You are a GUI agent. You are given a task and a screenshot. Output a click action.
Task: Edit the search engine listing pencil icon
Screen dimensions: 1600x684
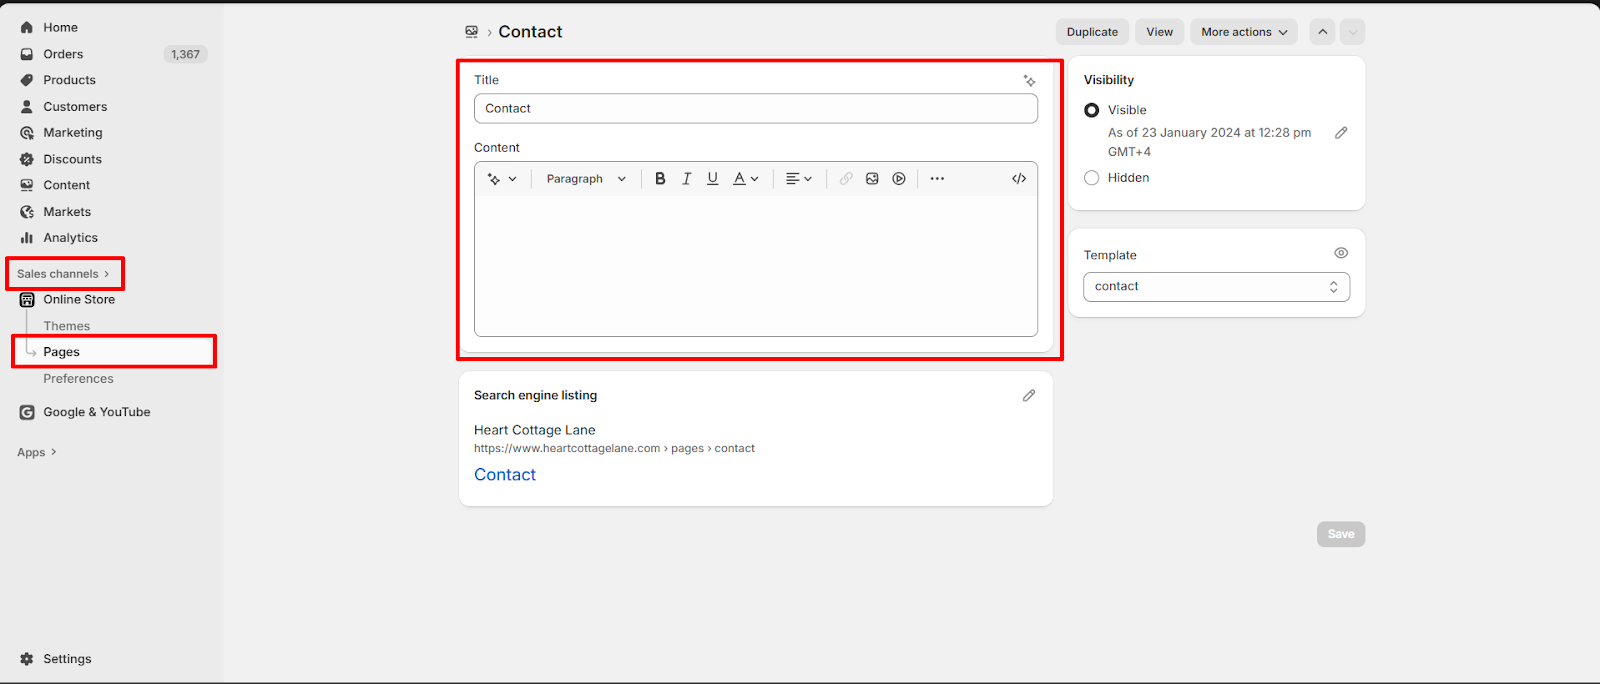[1028, 396]
